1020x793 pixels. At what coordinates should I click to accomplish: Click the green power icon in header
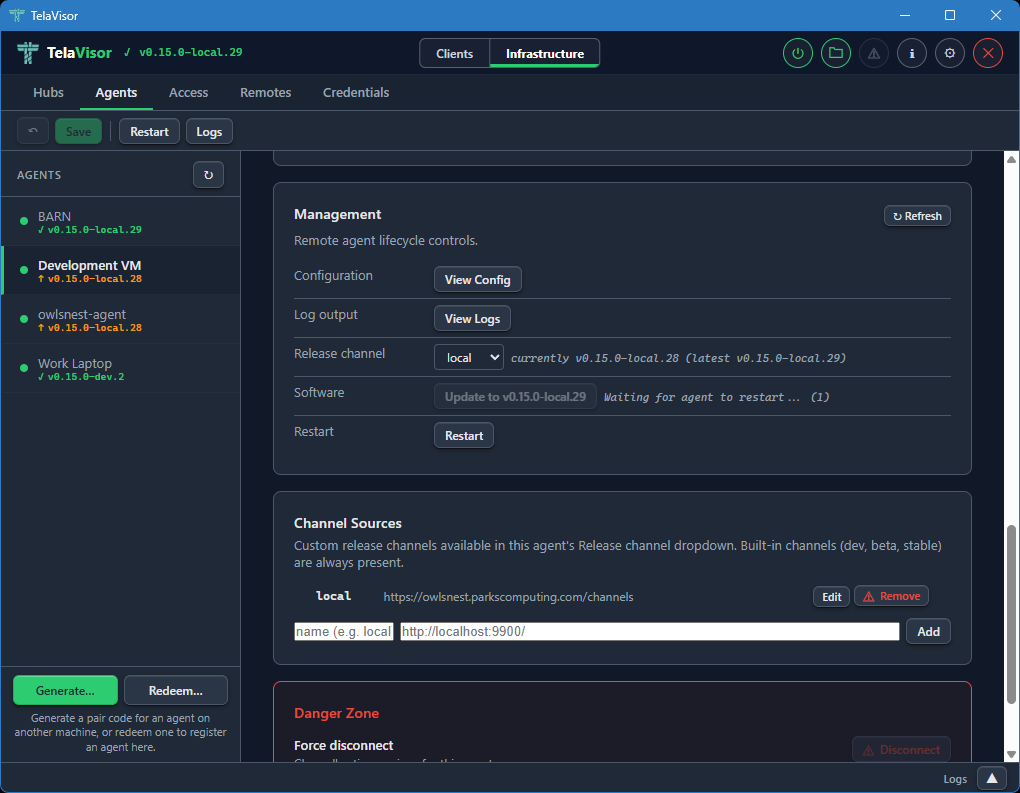[798, 53]
